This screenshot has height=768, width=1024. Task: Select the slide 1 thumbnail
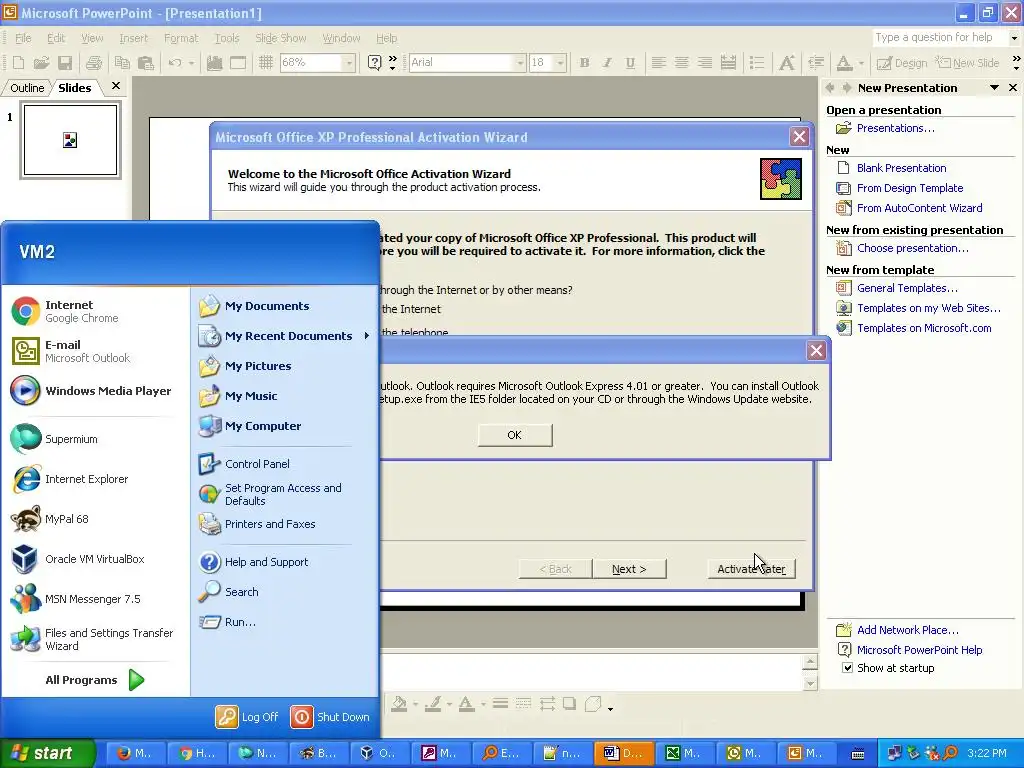pyautogui.click(x=71, y=140)
